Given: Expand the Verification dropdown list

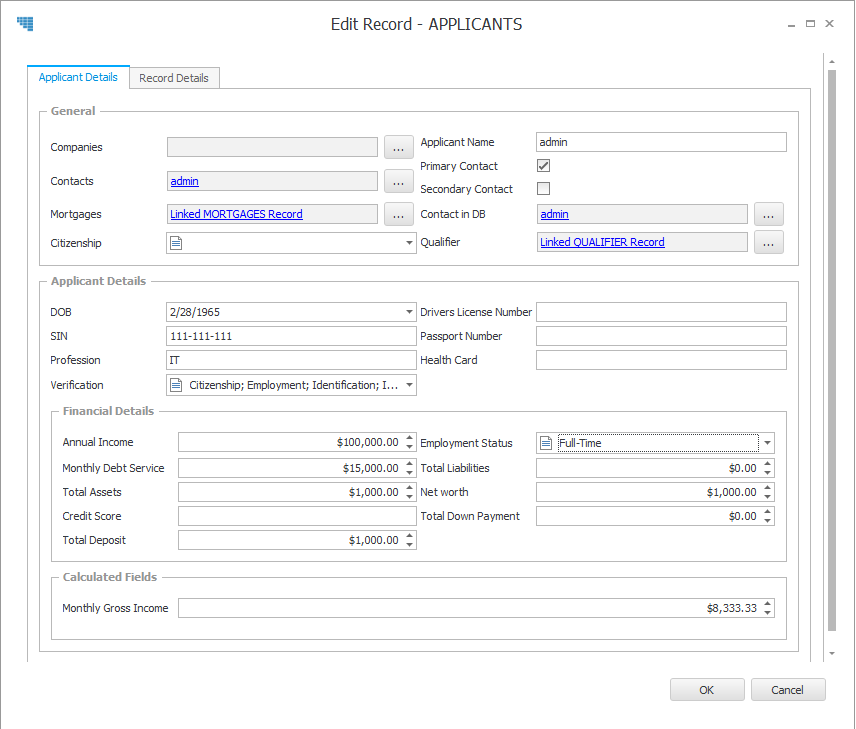Looking at the screenshot, I should click(x=409, y=385).
